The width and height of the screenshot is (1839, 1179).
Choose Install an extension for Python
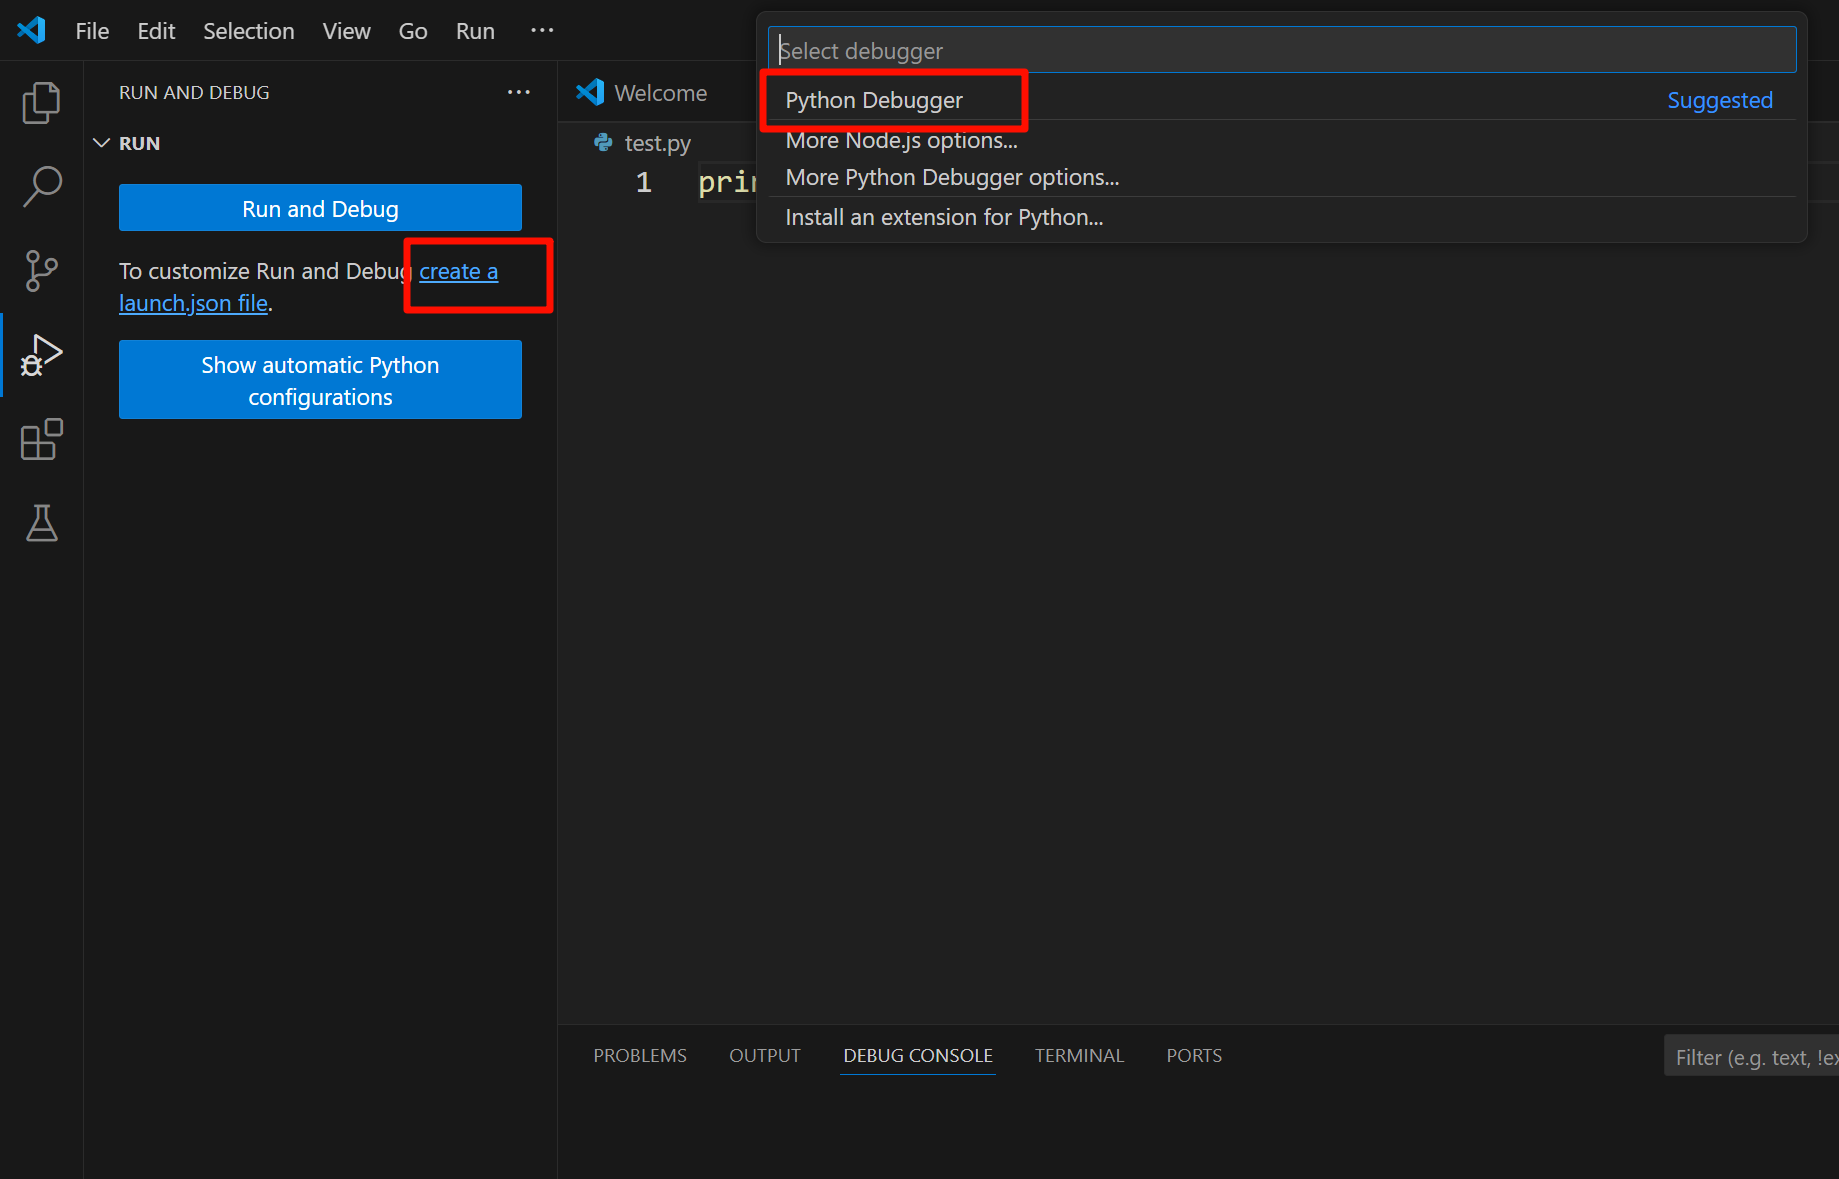coord(1281,217)
